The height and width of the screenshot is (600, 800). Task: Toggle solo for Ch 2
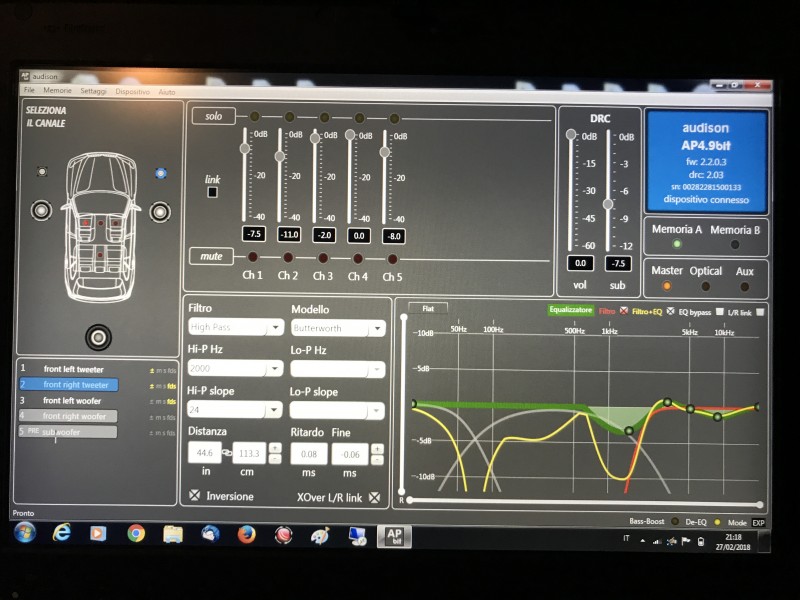click(289, 117)
